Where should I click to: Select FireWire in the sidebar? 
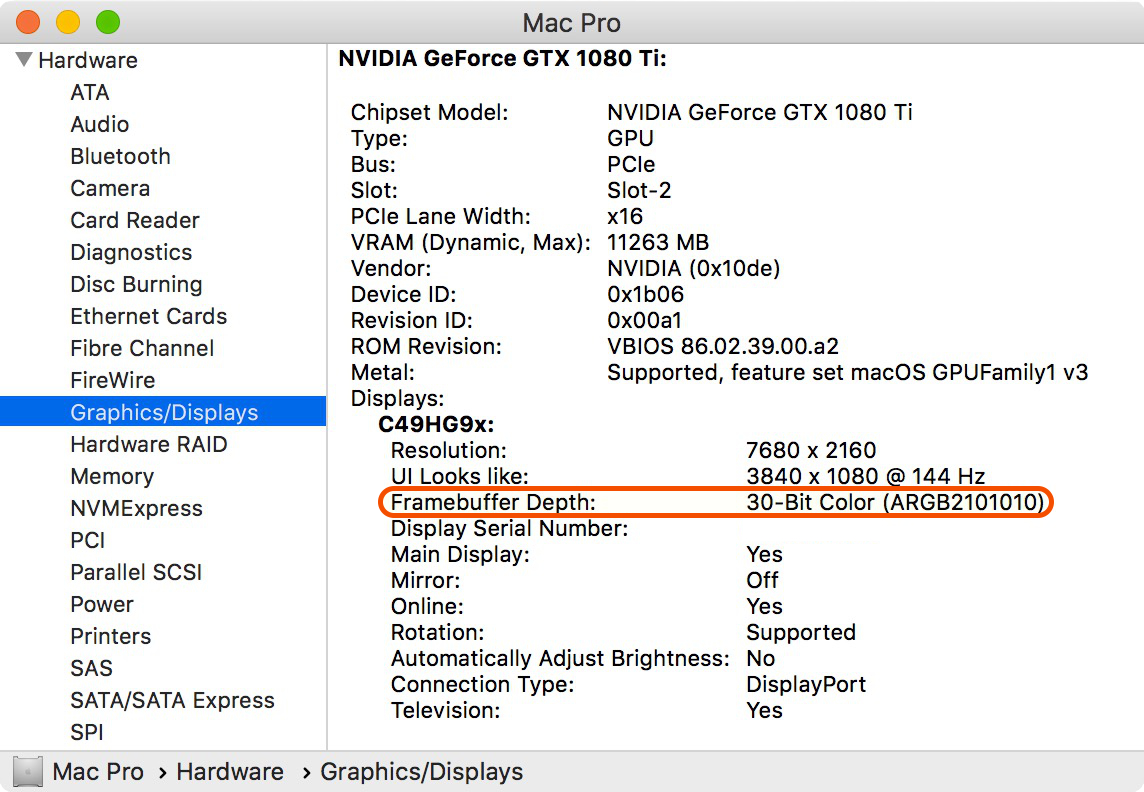click(x=112, y=381)
